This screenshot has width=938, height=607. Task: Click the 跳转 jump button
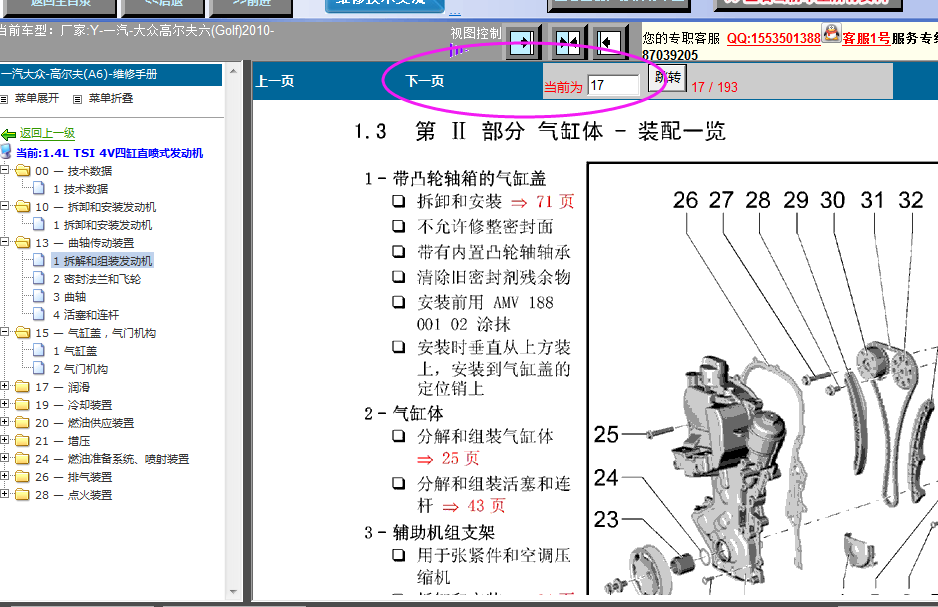(x=668, y=77)
